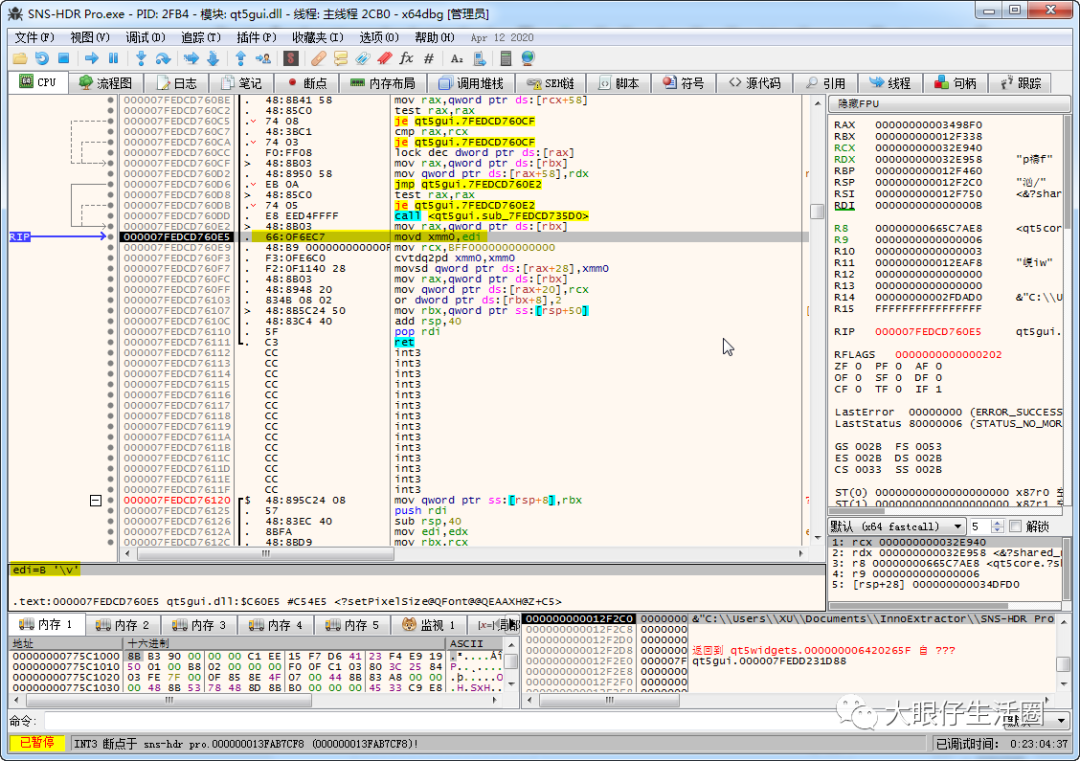Click the disassembly horizontal scrollbar thumb
The width and height of the screenshot is (1080, 761).
[x=265, y=554]
